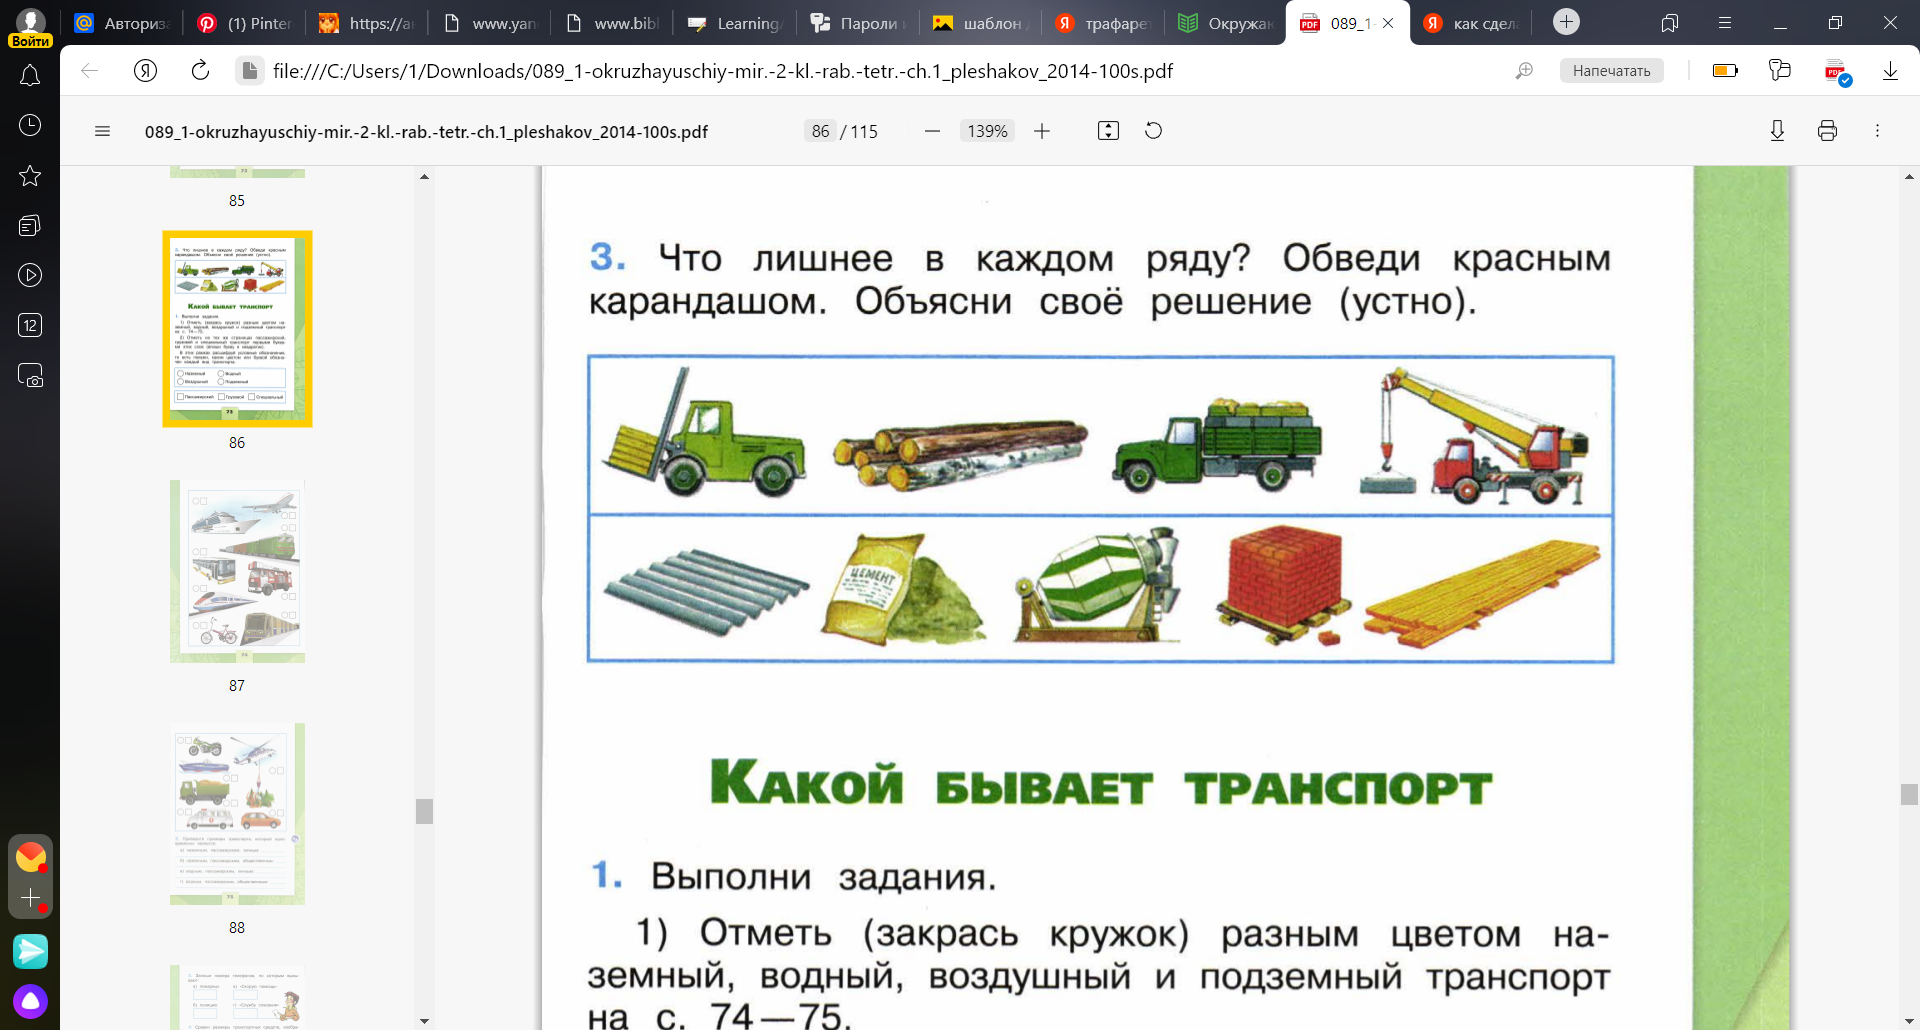This screenshot has height=1030, width=1920.
Task: Open the notifications bell in sidebar
Action: (x=30, y=76)
